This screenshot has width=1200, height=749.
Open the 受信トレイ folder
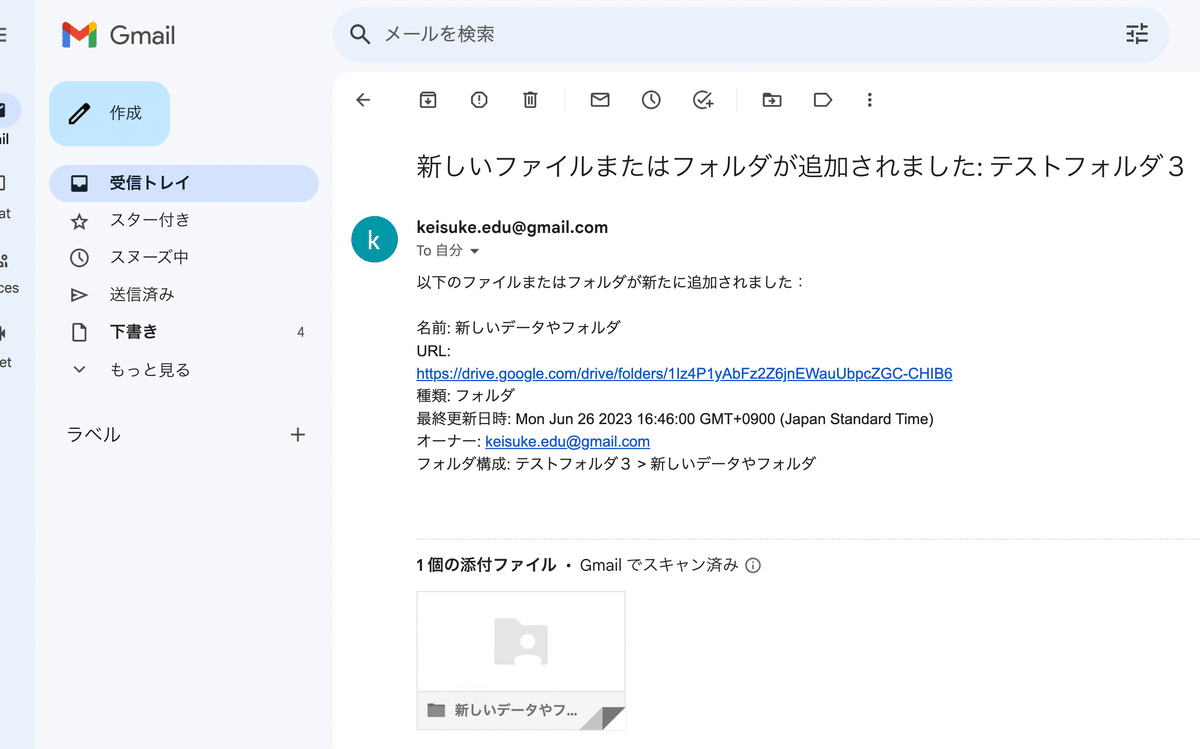click(150, 183)
